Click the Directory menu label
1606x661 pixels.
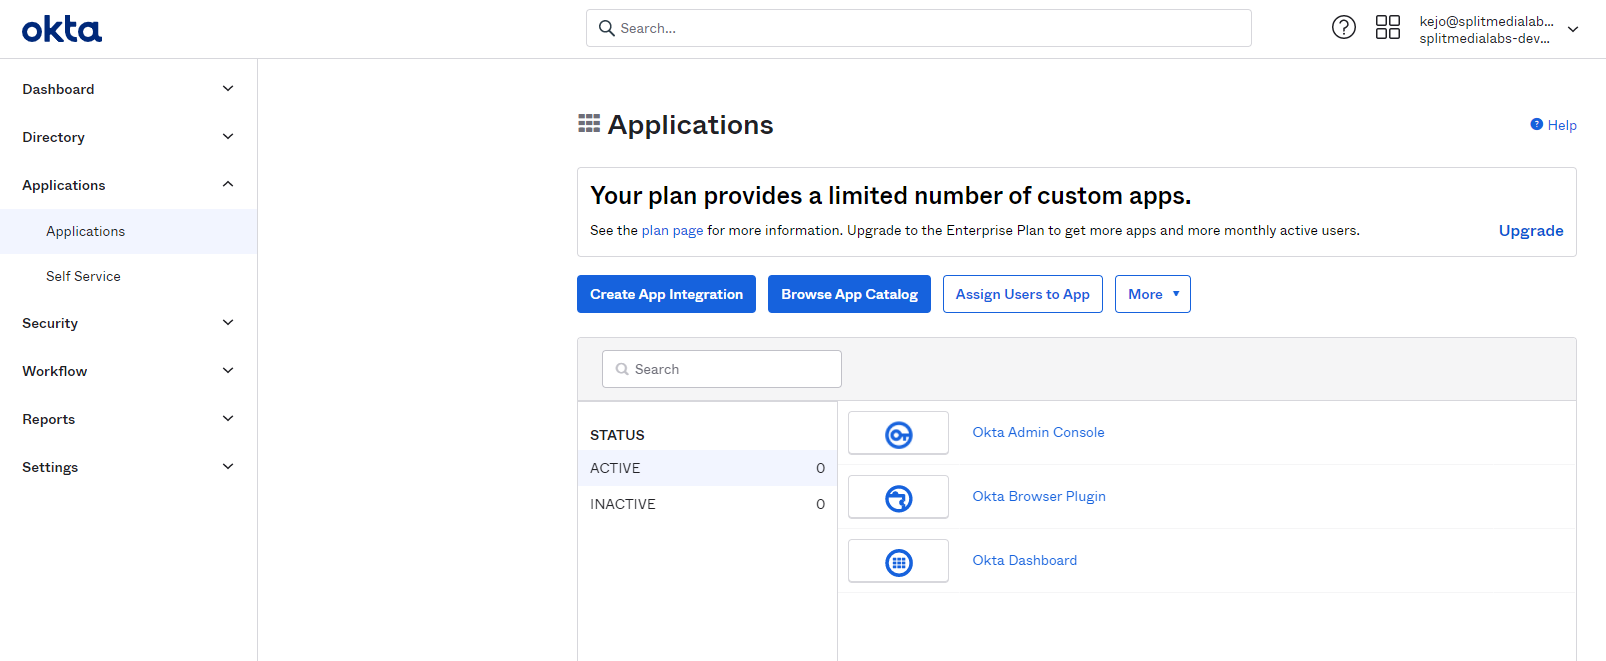(x=53, y=137)
